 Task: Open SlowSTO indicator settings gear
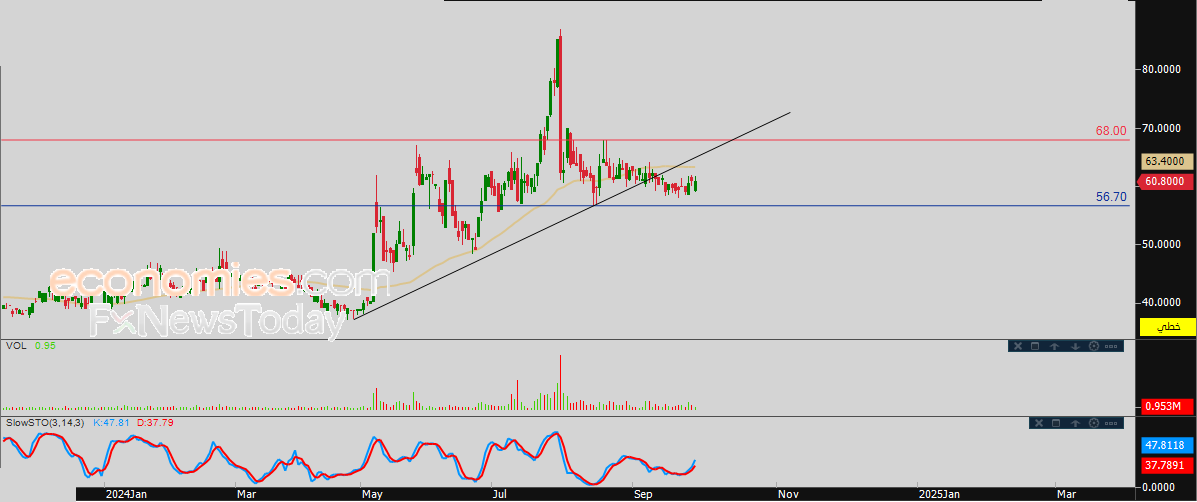tap(1094, 423)
